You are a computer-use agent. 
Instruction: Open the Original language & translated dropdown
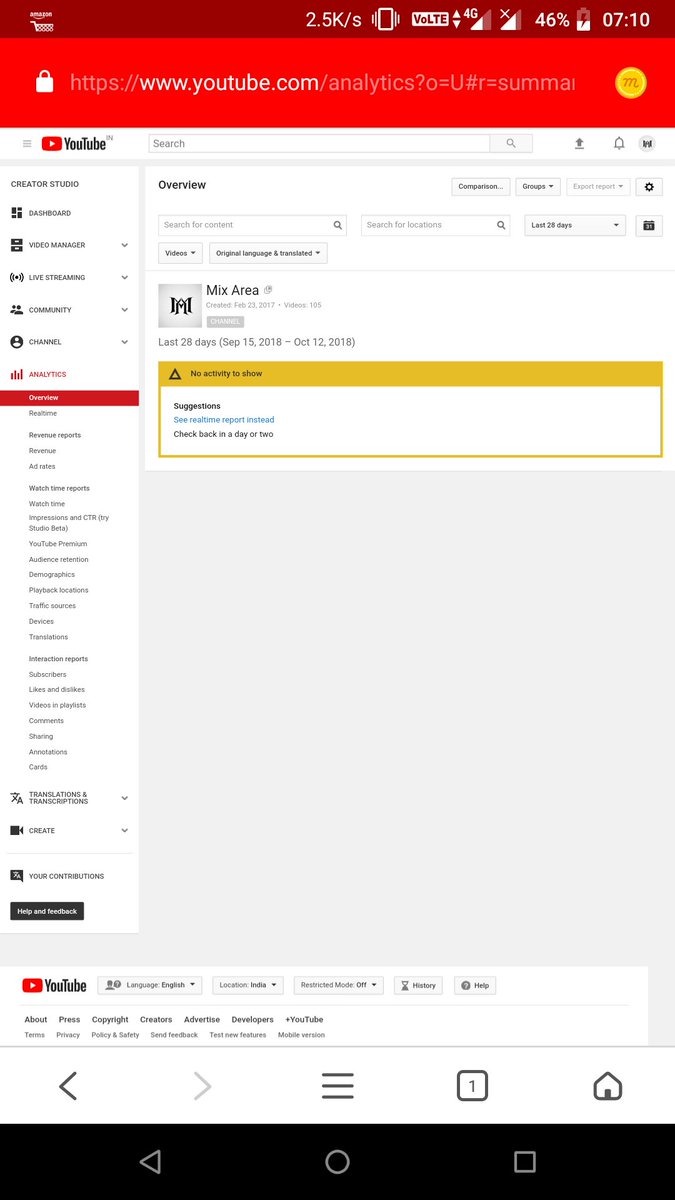[x=268, y=253]
